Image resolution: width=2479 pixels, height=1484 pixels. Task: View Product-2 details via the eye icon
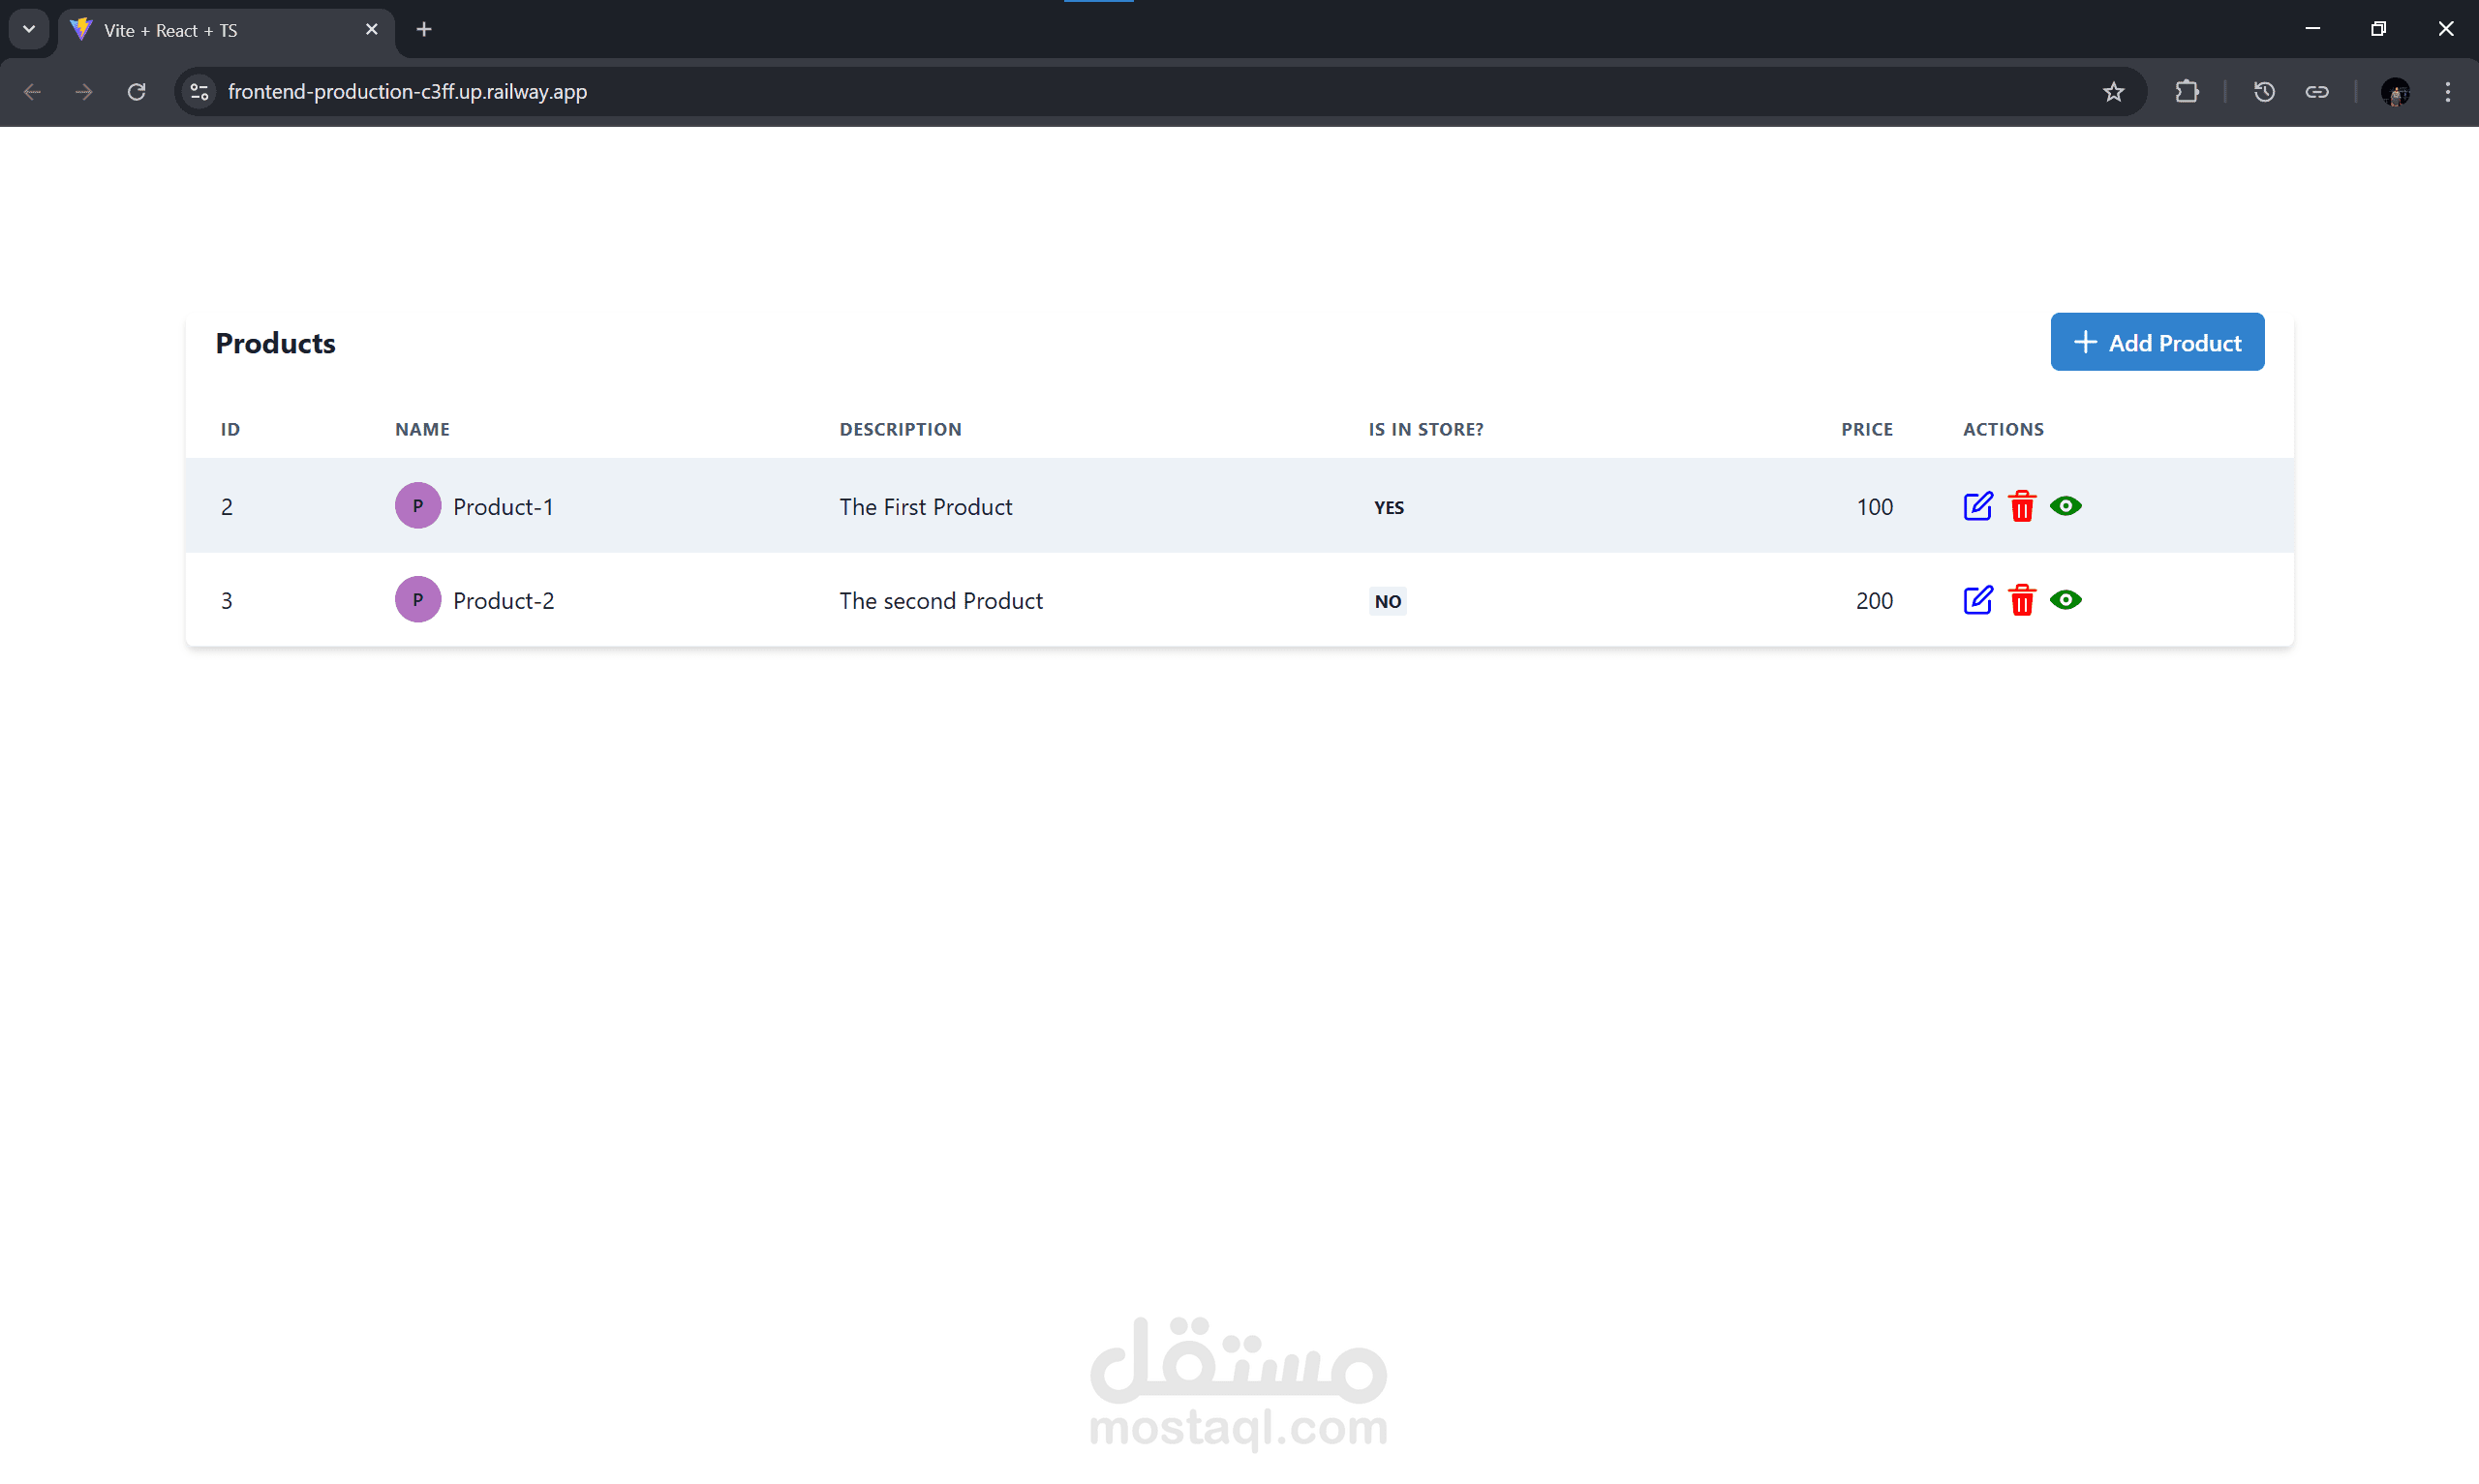(2066, 600)
